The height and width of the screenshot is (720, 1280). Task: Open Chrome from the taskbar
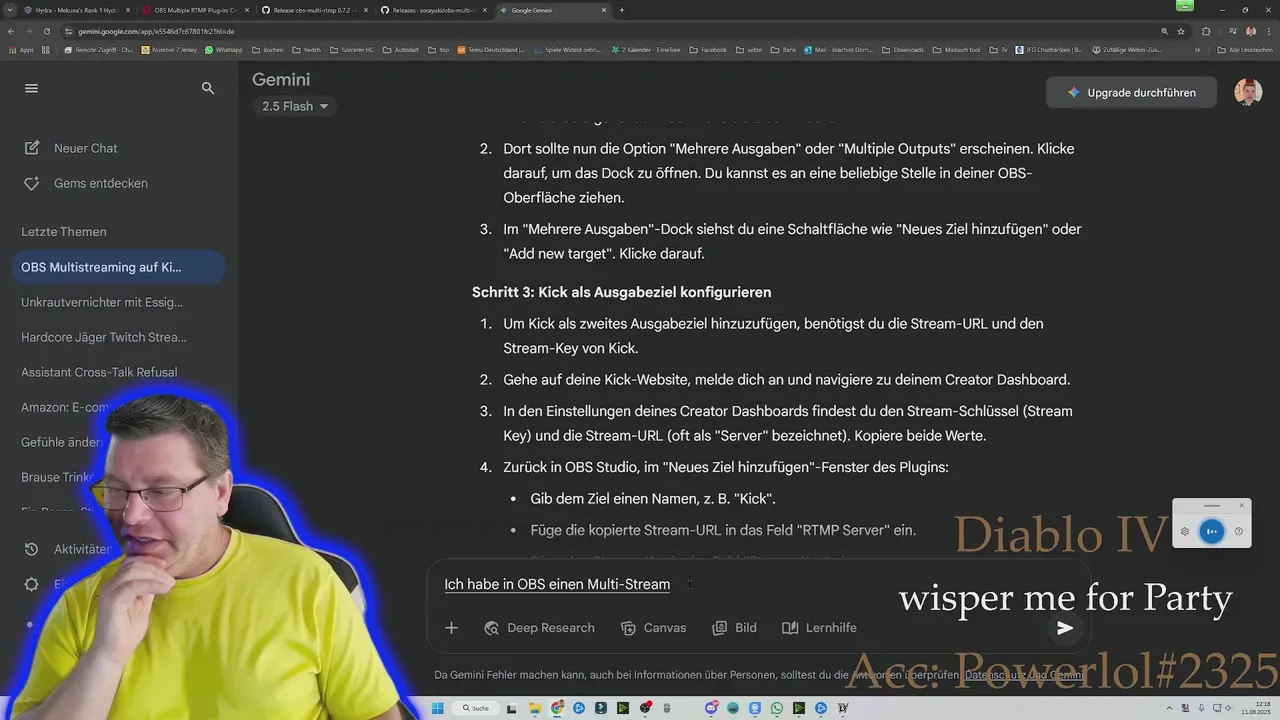pyautogui.click(x=558, y=708)
